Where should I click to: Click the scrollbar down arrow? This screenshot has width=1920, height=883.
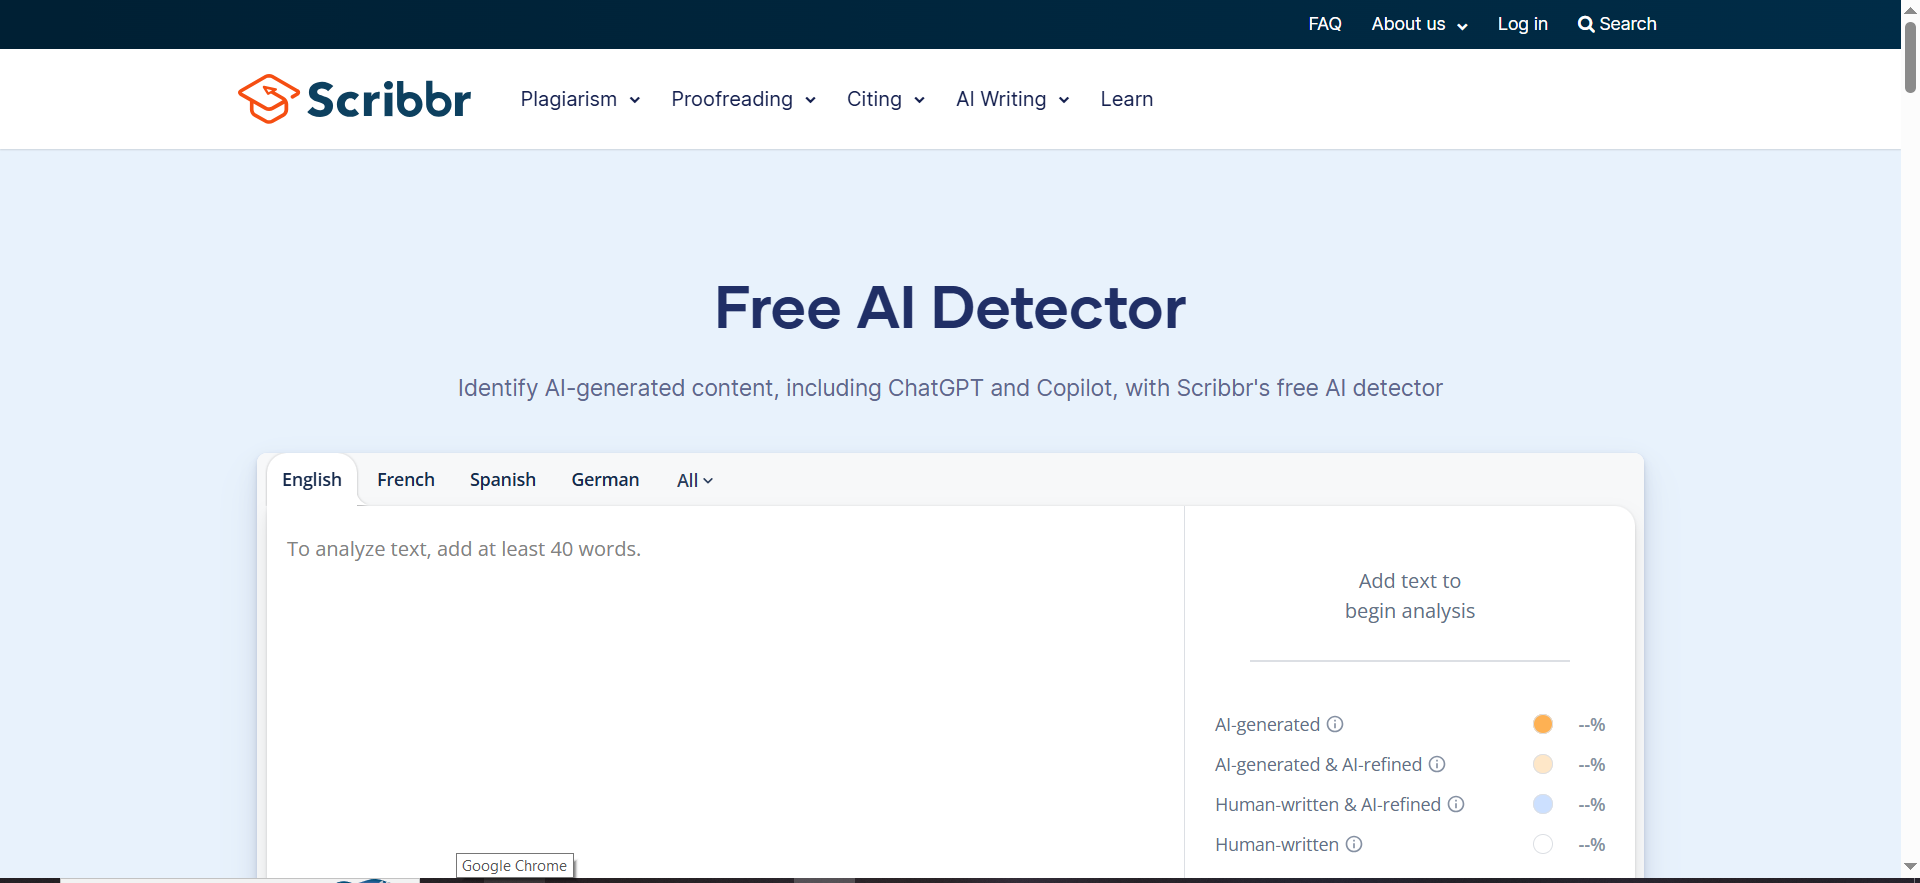[1910, 867]
